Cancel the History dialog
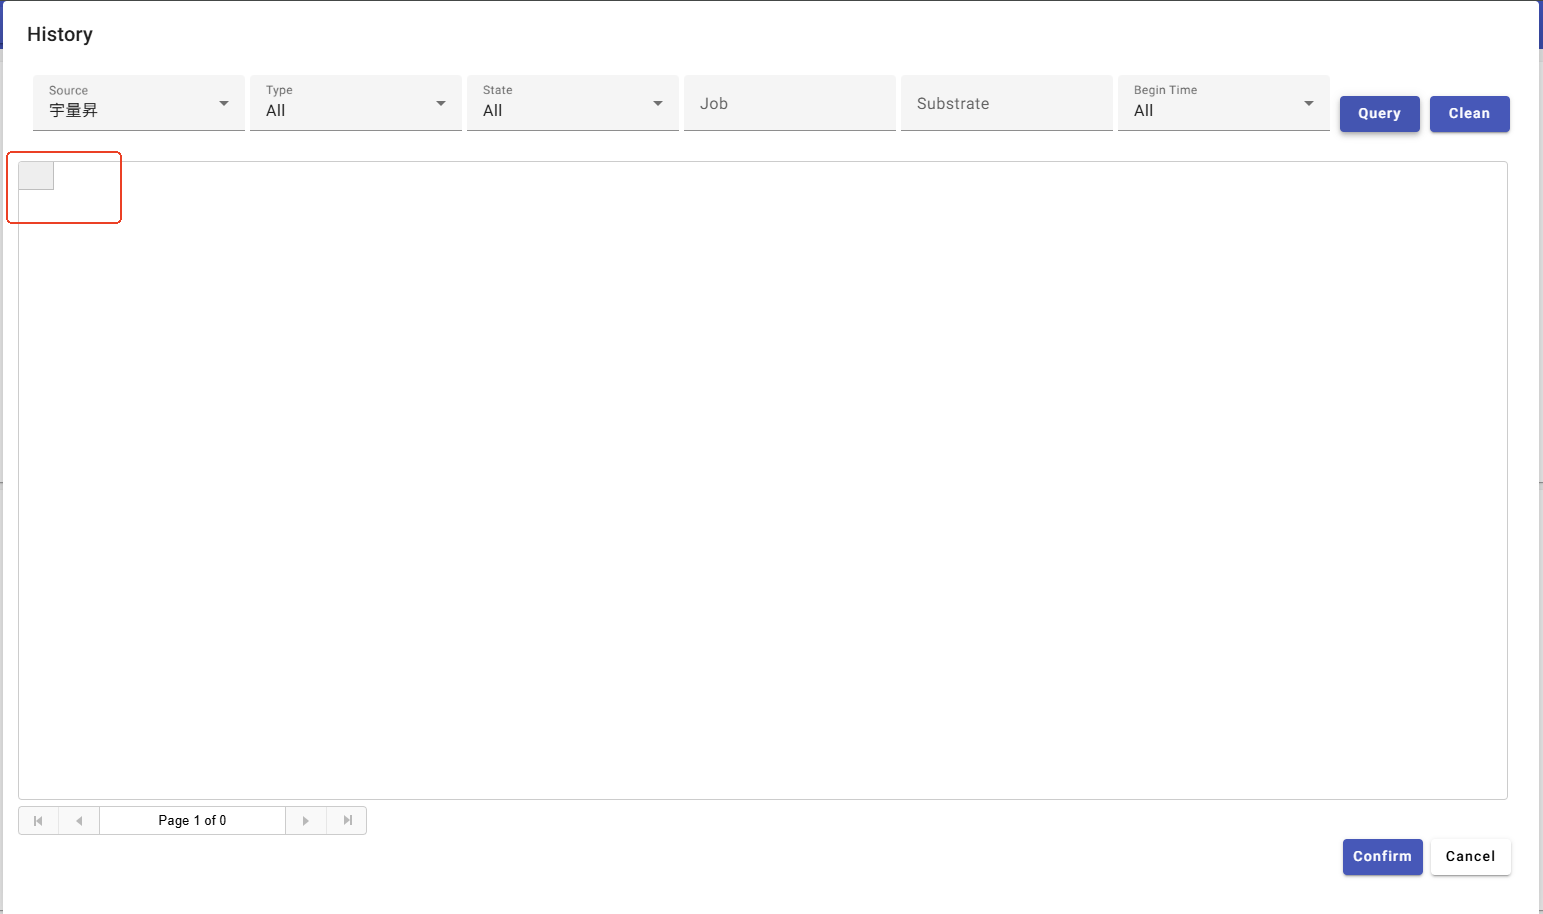Viewport: 1543px width, 914px height. (1470, 857)
